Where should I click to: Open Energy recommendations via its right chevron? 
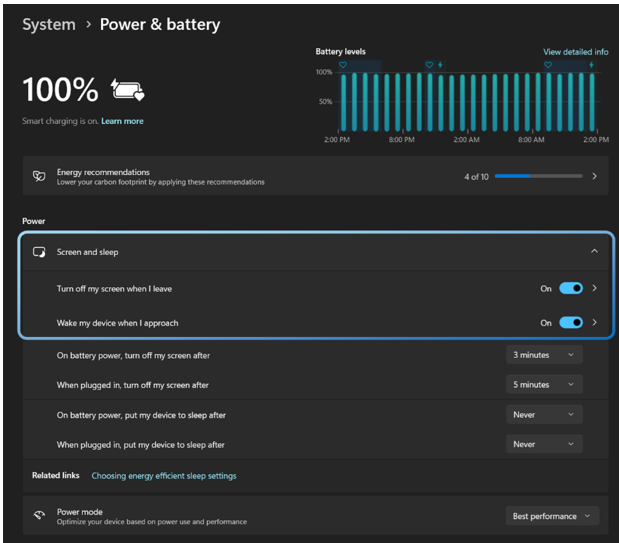point(594,176)
